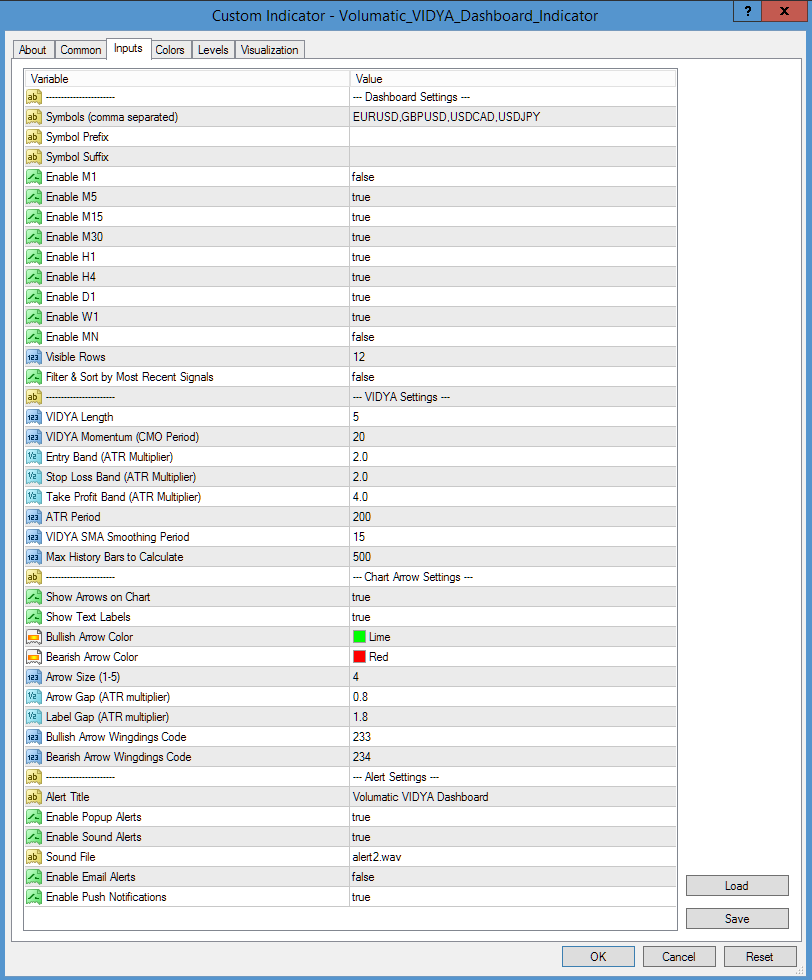Screen dimensions: 812x980
Task: Select the Show Text Labels row label
Action: point(88,617)
